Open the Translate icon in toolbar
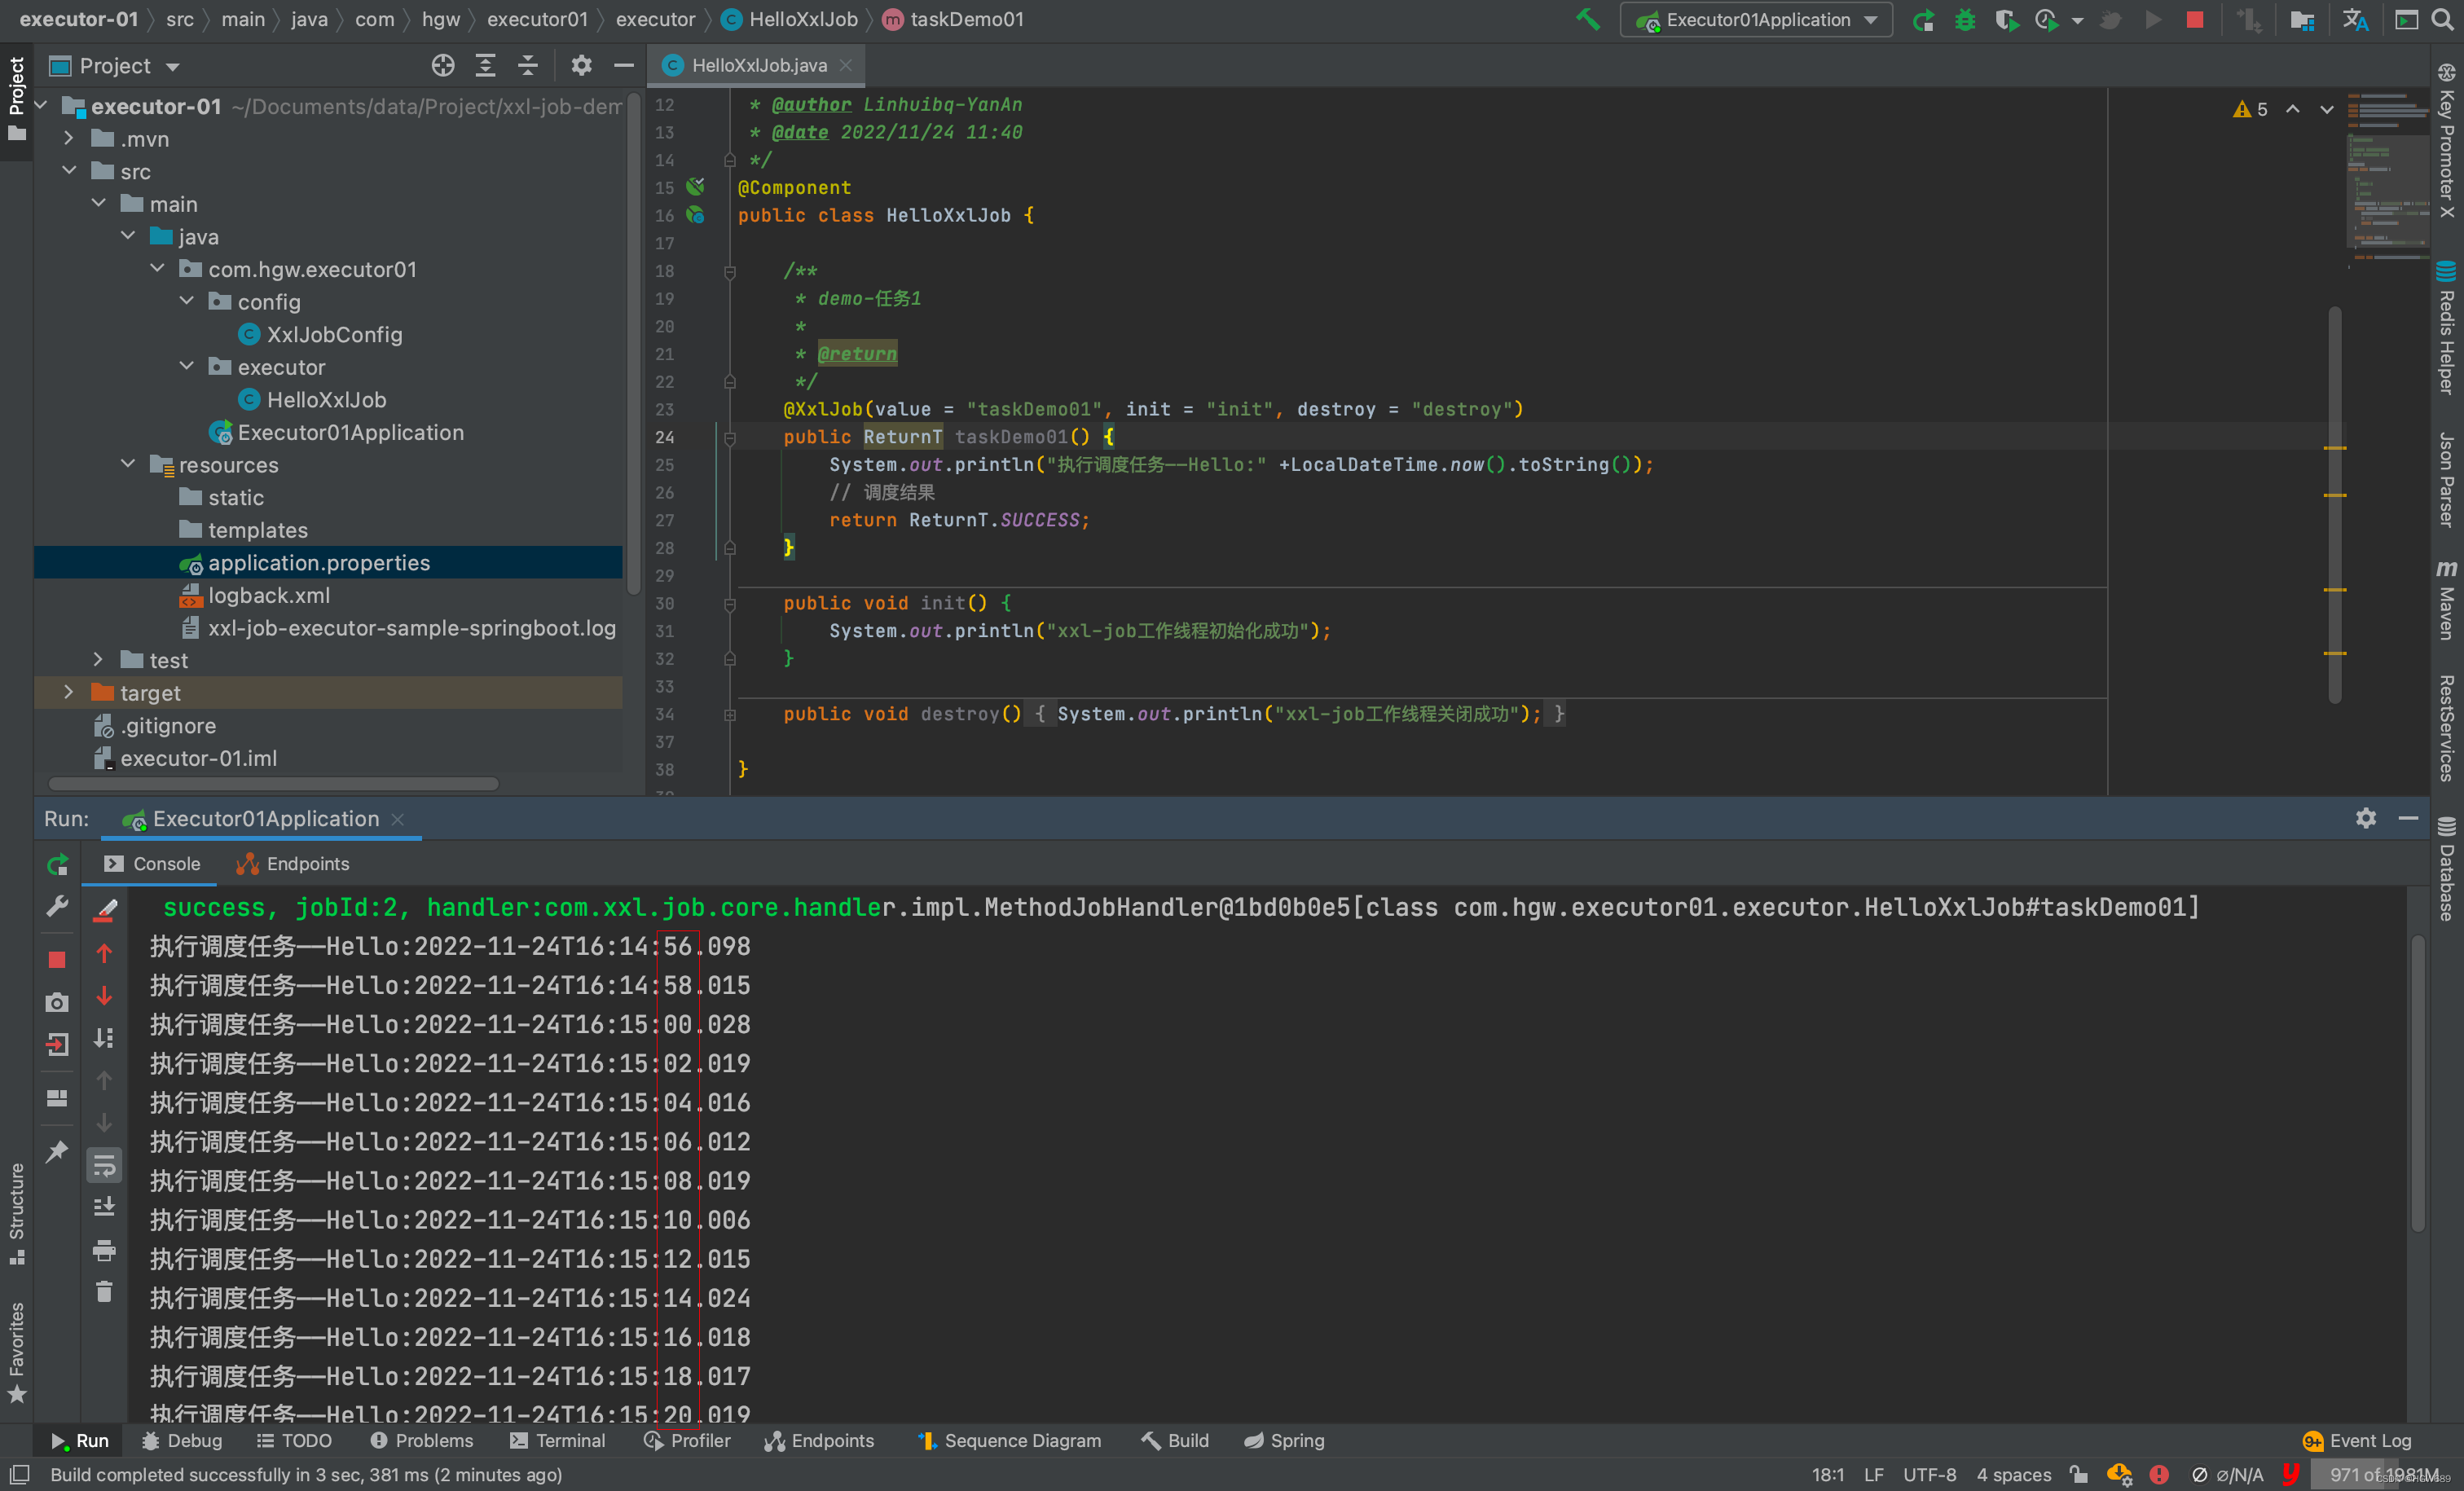Screen dimensions: 2464x1491 point(2355,20)
